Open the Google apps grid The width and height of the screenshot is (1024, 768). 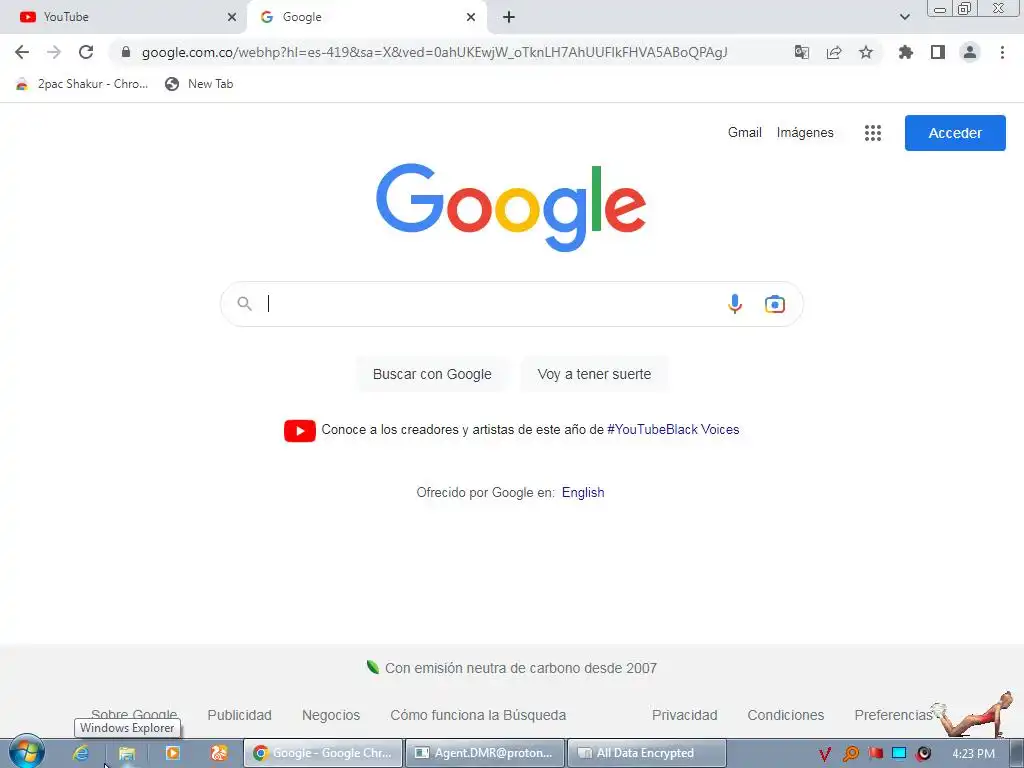pos(872,133)
